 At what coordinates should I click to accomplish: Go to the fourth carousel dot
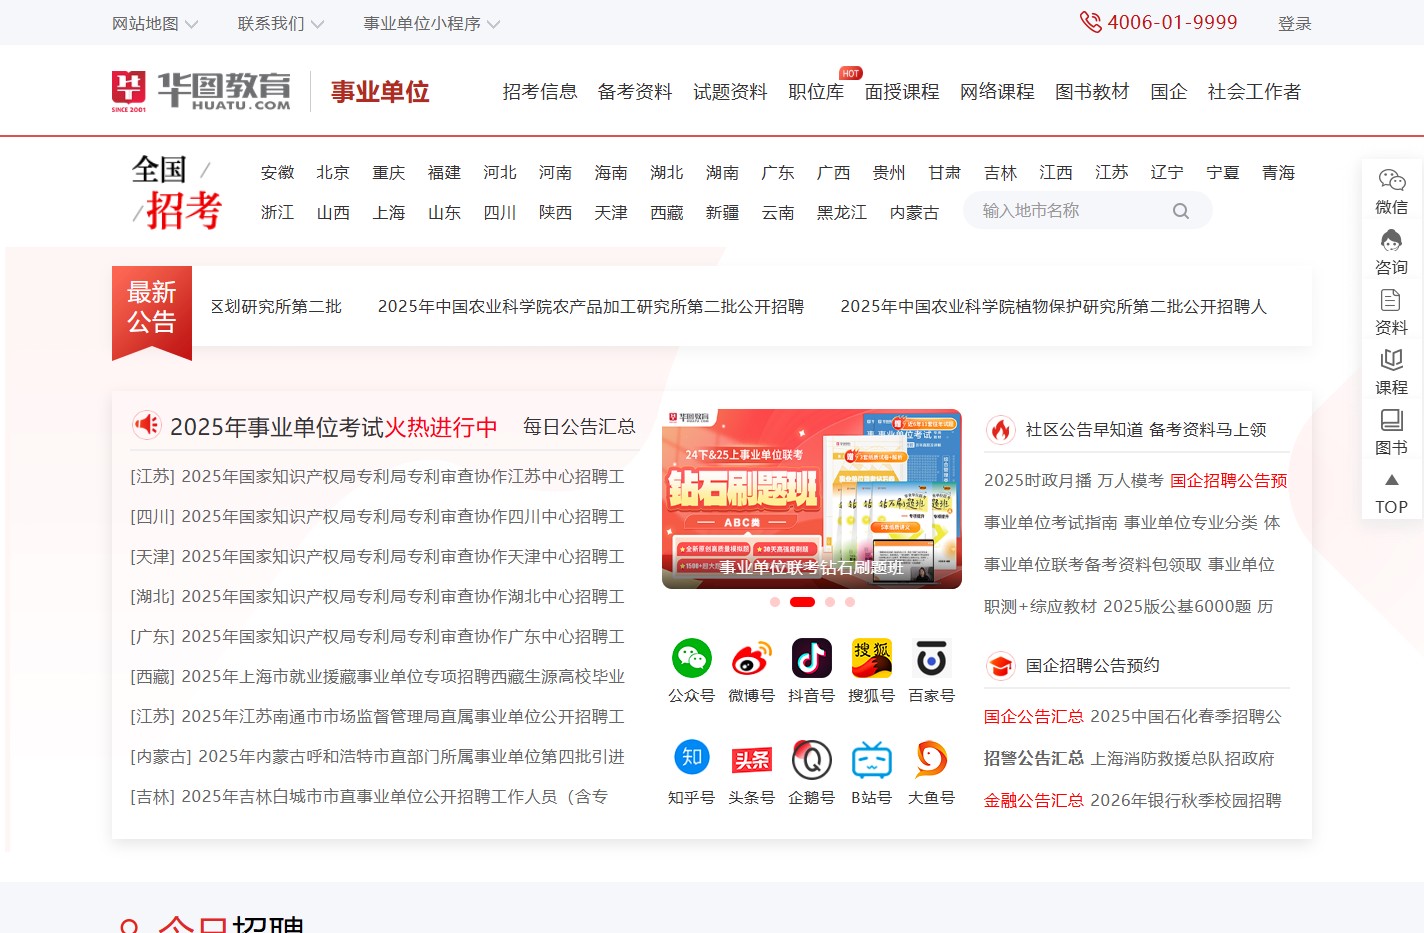pos(850,602)
